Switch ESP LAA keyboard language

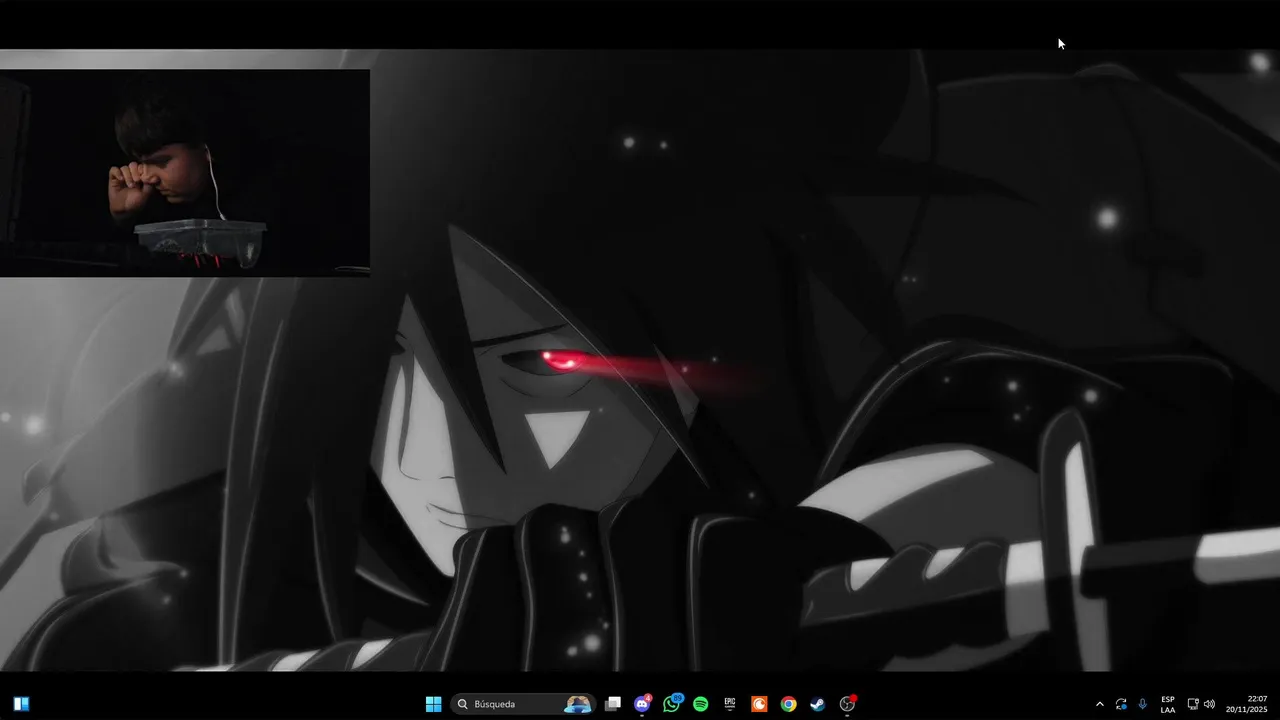tap(1167, 704)
